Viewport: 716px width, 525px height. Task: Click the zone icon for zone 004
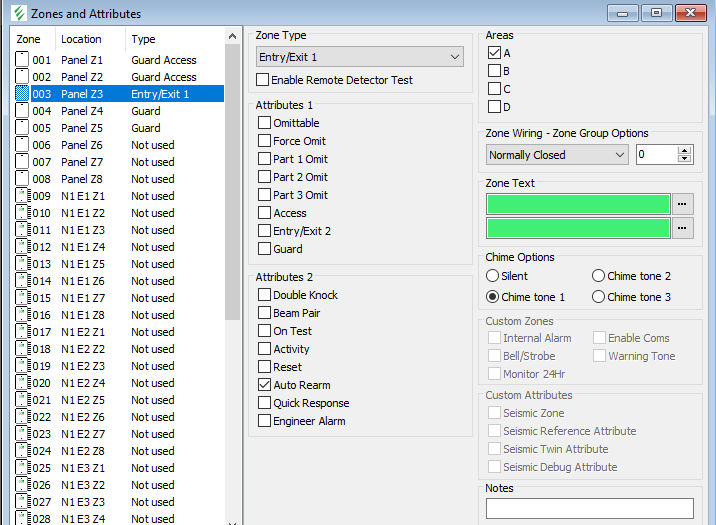[x=22, y=111]
